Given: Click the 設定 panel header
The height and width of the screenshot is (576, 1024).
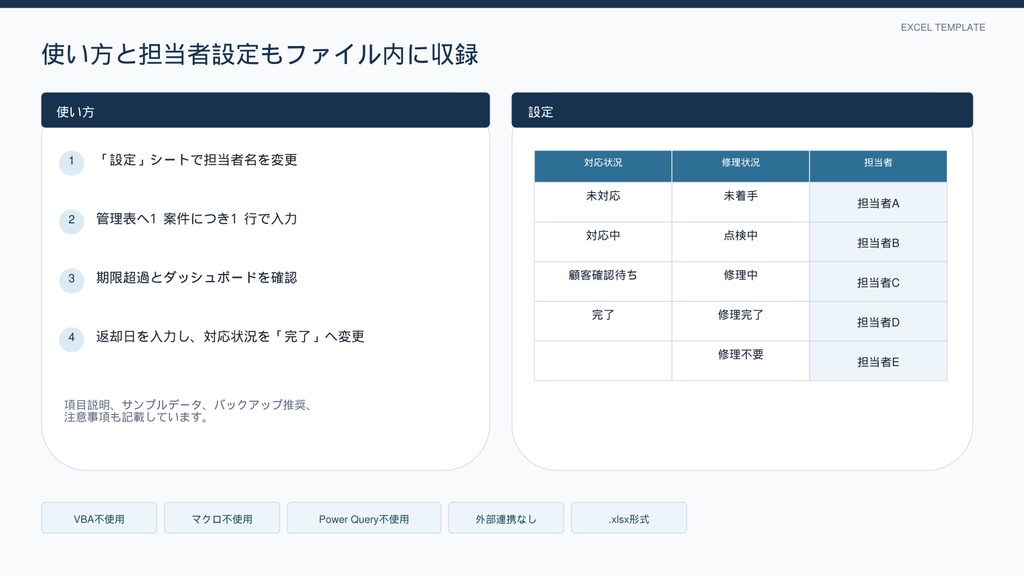Looking at the screenshot, I should [742, 110].
